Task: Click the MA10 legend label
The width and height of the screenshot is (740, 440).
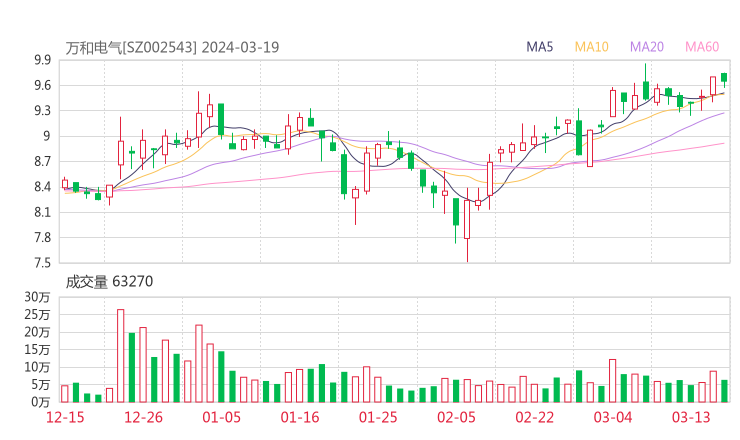Action: point(591,47)
